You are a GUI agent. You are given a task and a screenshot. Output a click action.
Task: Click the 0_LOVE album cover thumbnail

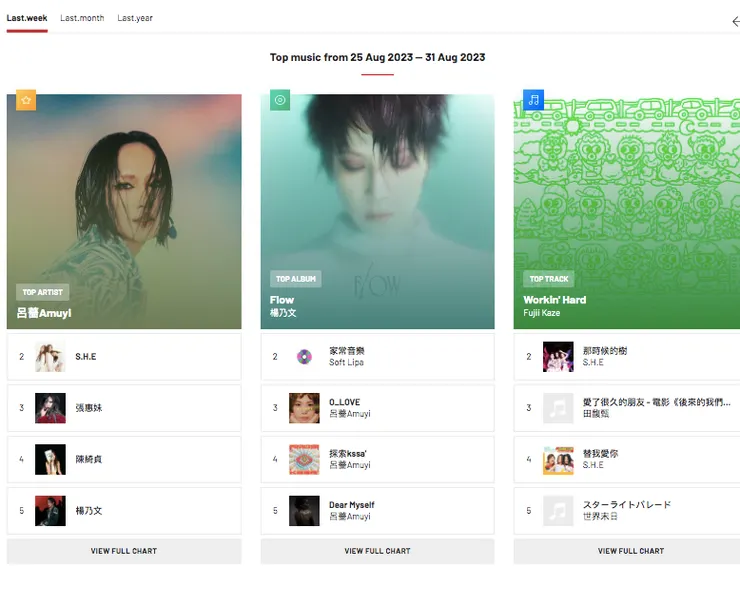pos(304,408)
